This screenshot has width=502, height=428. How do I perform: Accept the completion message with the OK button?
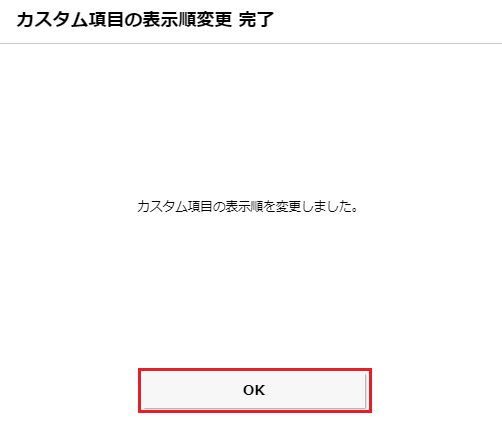tap(255, 390)
